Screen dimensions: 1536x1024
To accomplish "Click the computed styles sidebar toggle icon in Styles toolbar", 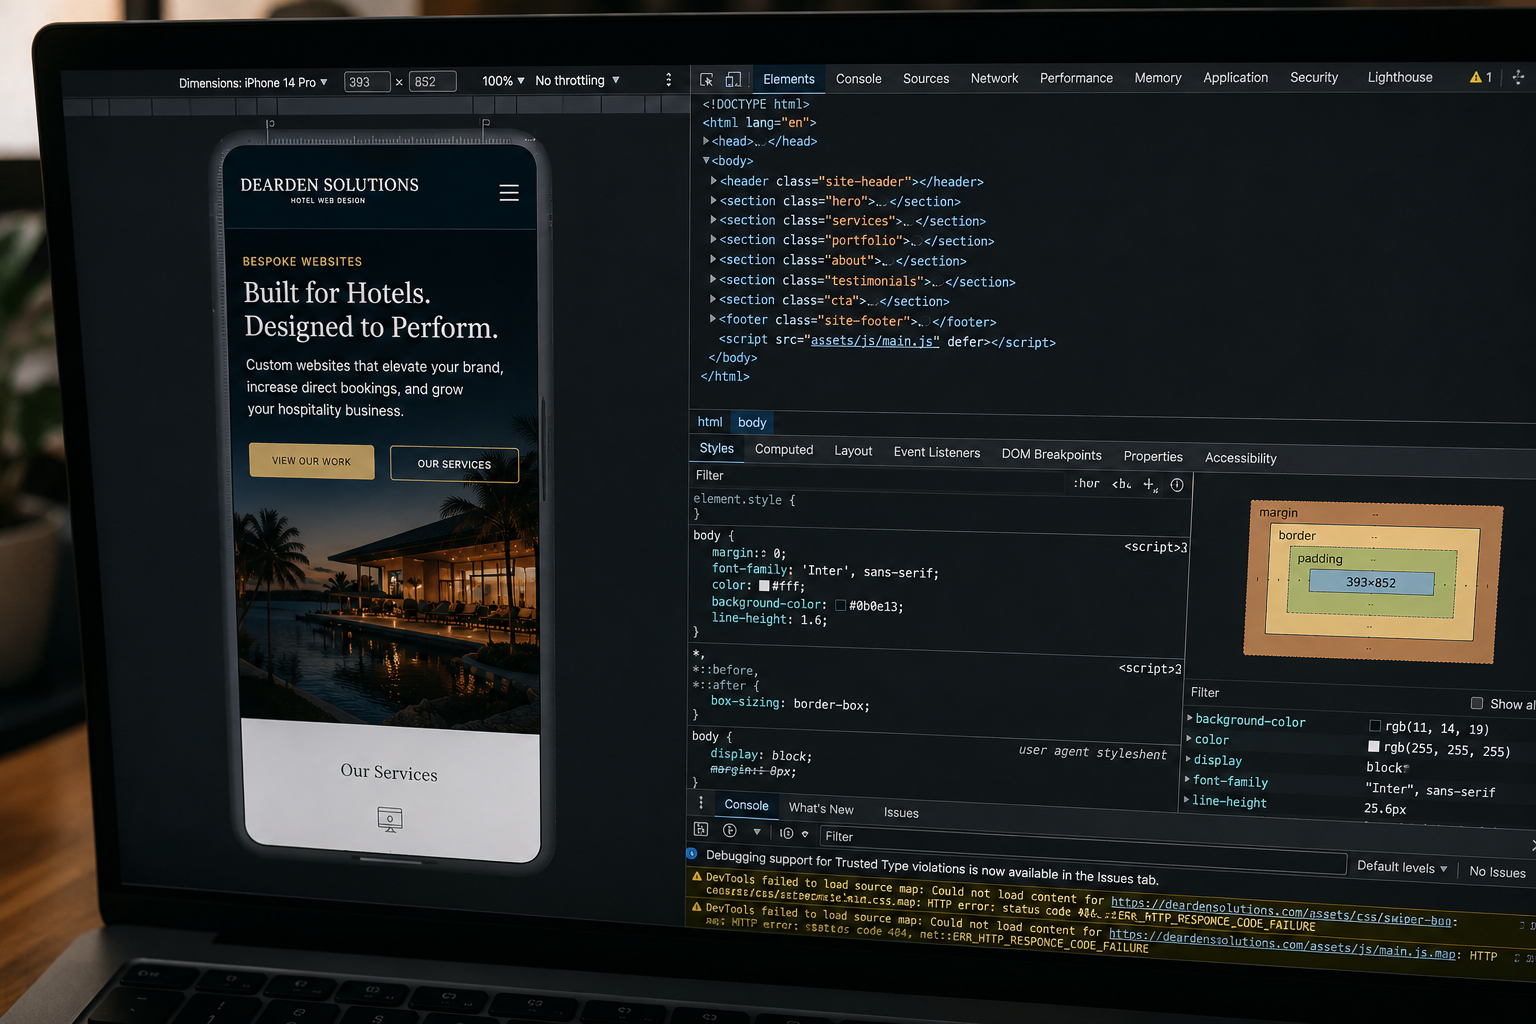I will 1177,485.
